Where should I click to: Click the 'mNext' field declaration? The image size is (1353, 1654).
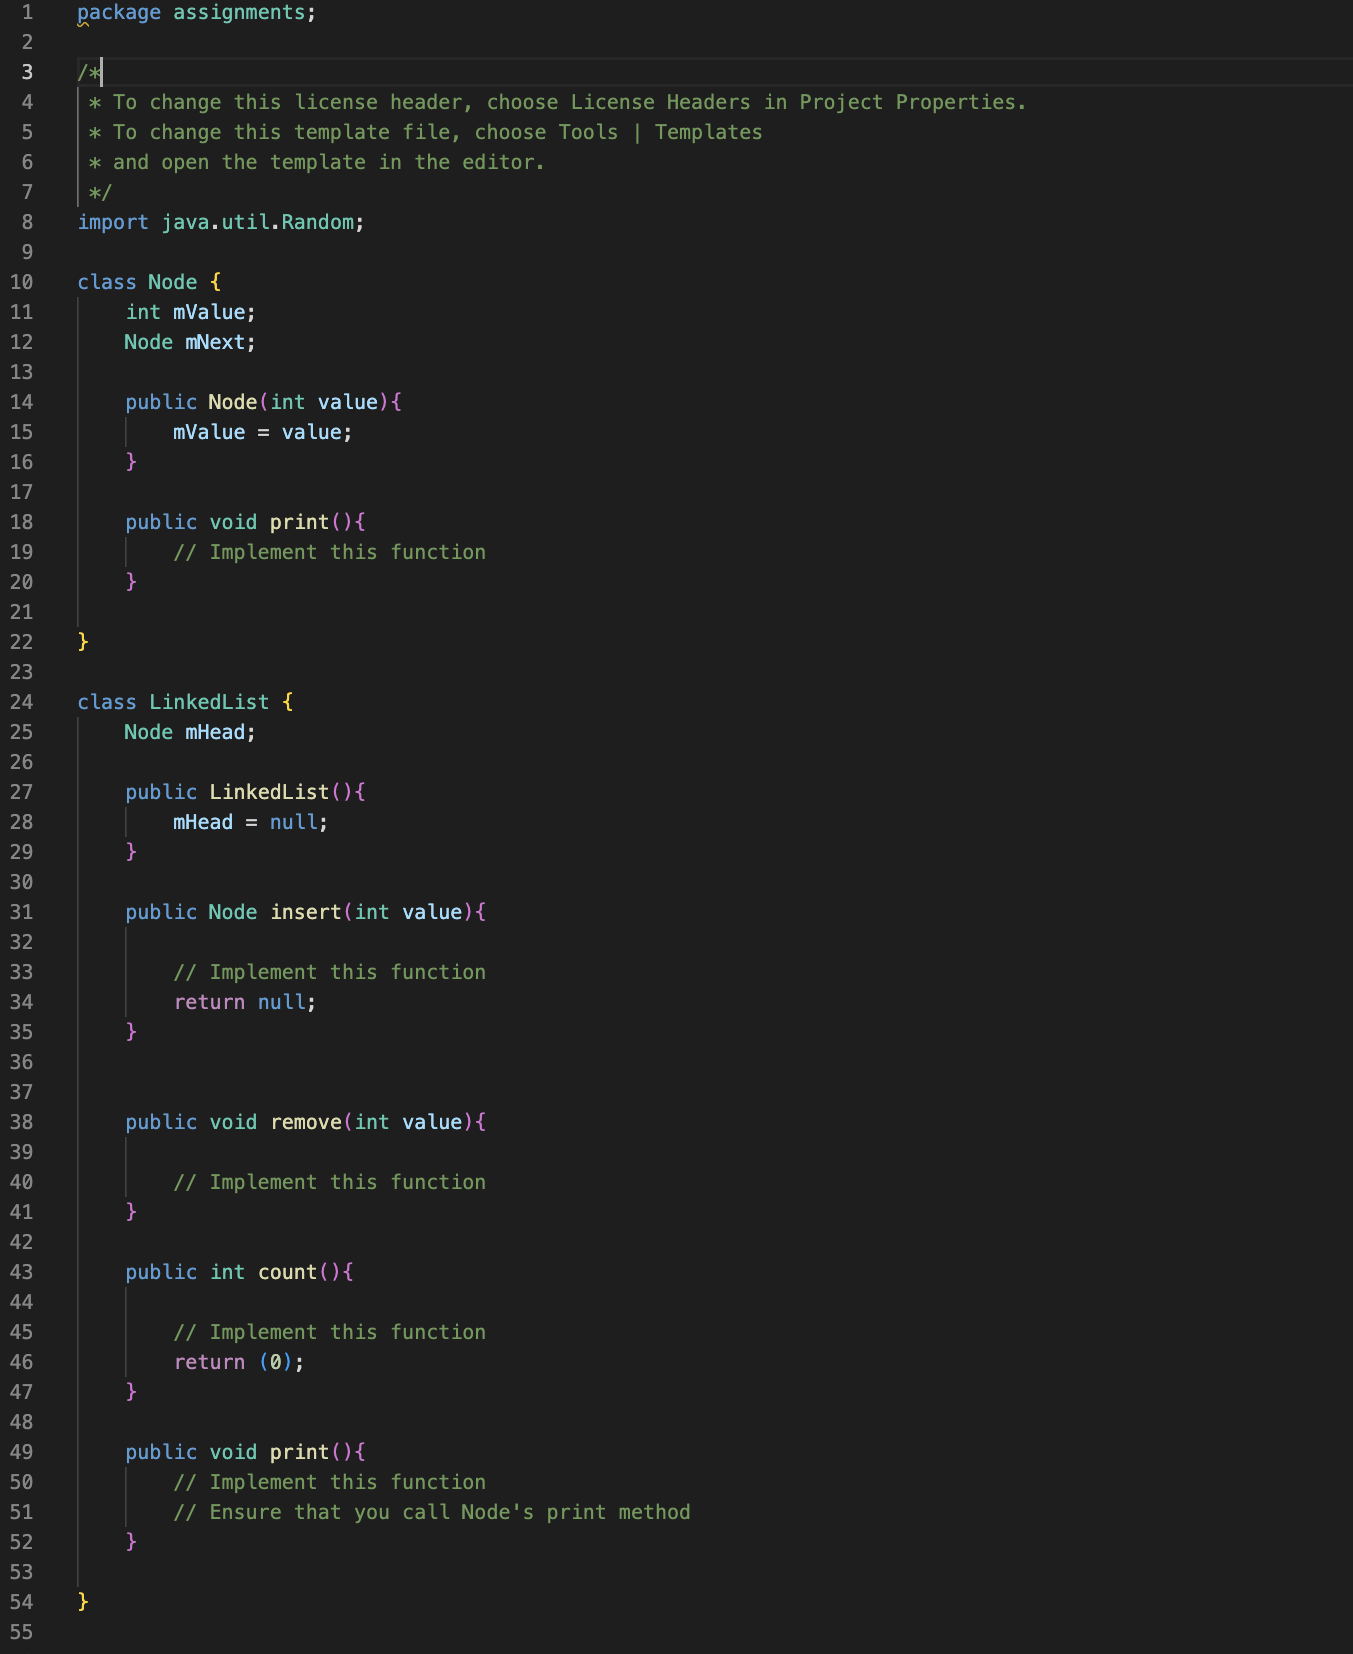coord(215,342)
